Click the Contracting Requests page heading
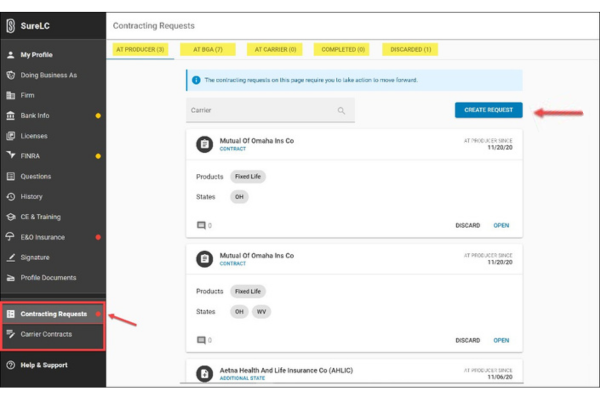Image resolution: width=600 pixels, height=400 pixels. tap(153, 26)
